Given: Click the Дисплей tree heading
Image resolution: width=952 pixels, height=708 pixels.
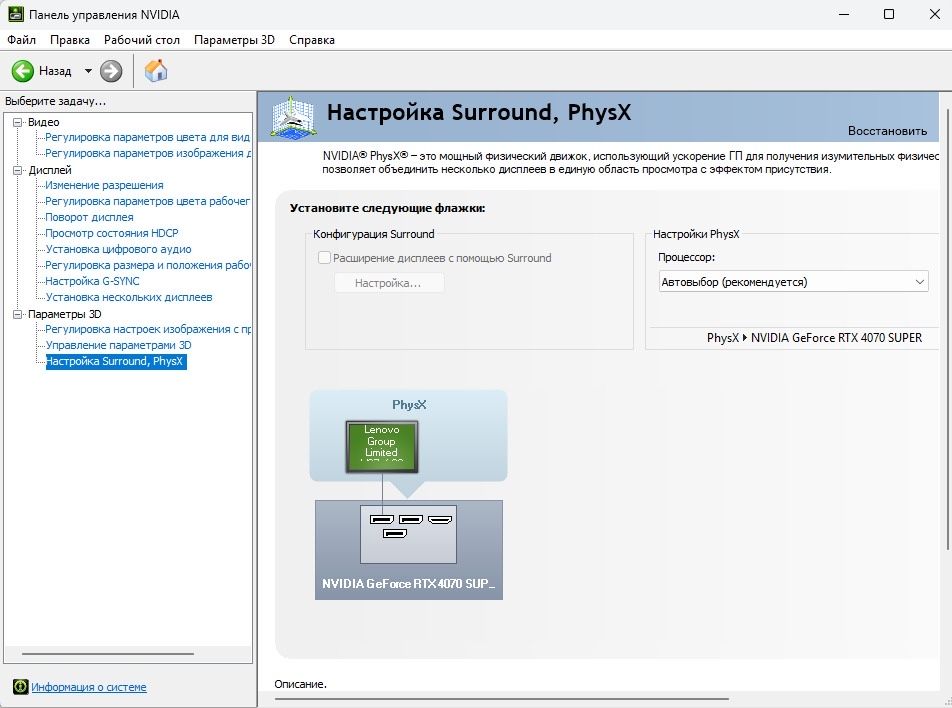Looking at the screenshot, I should pyautogui.click(x=50, y=170).
